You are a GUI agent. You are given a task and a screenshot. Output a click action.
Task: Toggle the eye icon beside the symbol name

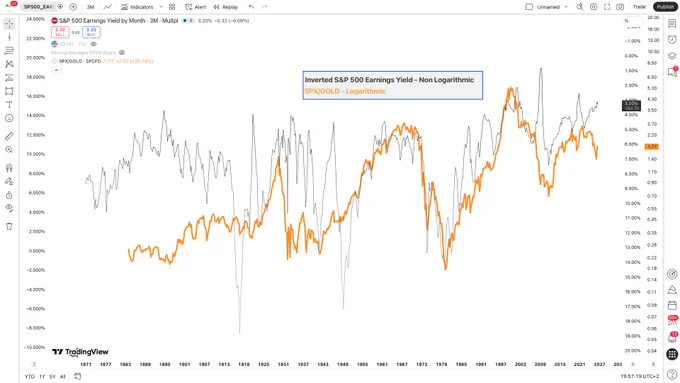pos(60,7)
